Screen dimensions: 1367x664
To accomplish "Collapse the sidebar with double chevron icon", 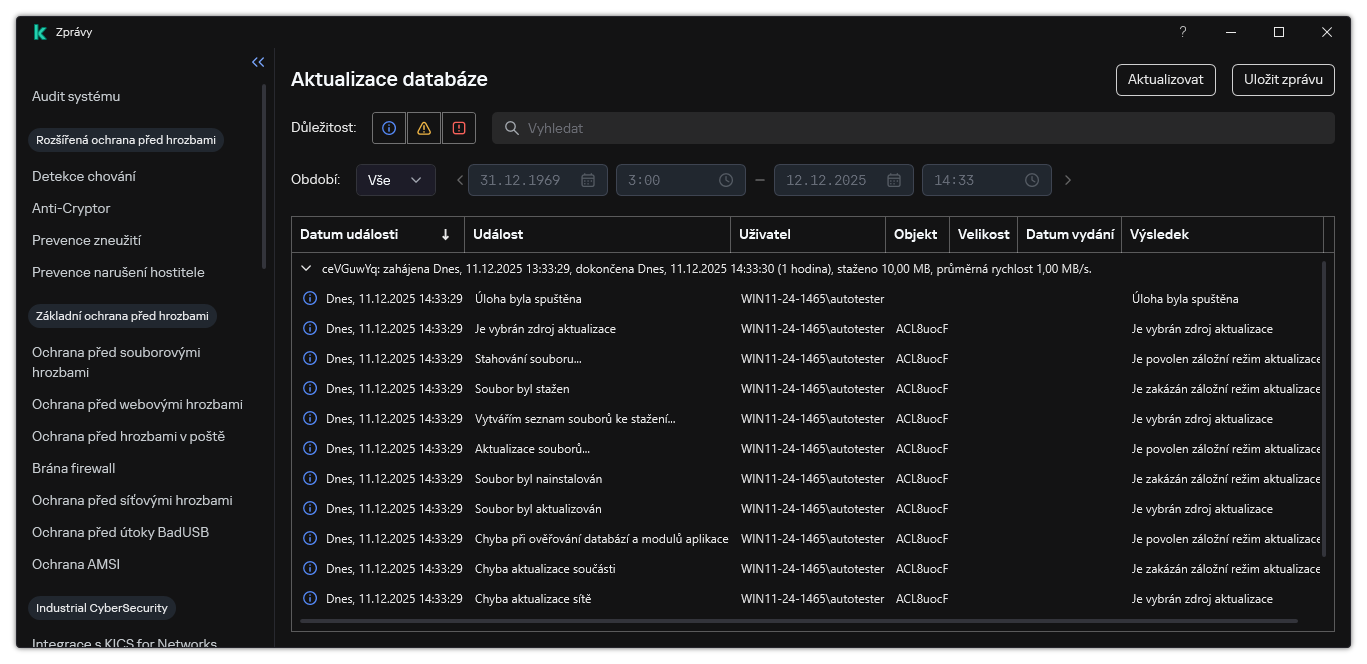I will pyautogui.click(x=258, y=62).
